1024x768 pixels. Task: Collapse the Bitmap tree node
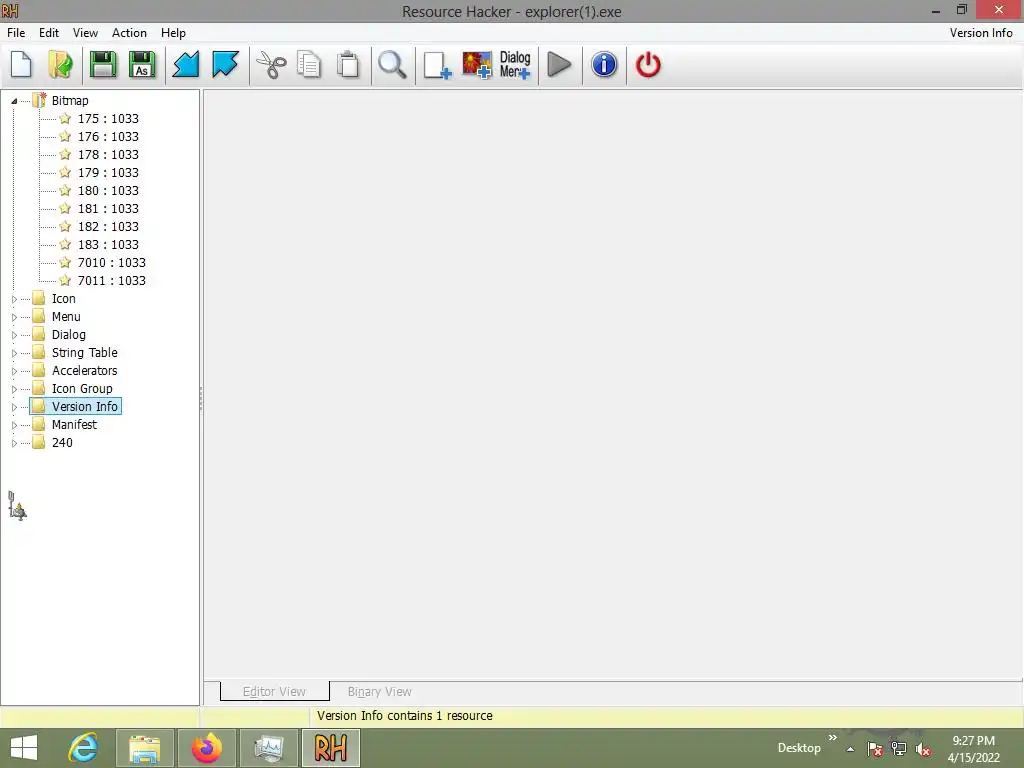(14, 101)
